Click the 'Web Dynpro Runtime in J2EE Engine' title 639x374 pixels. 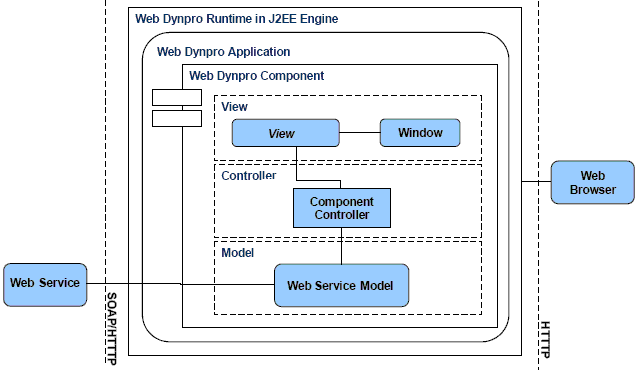tap(236, 19)
